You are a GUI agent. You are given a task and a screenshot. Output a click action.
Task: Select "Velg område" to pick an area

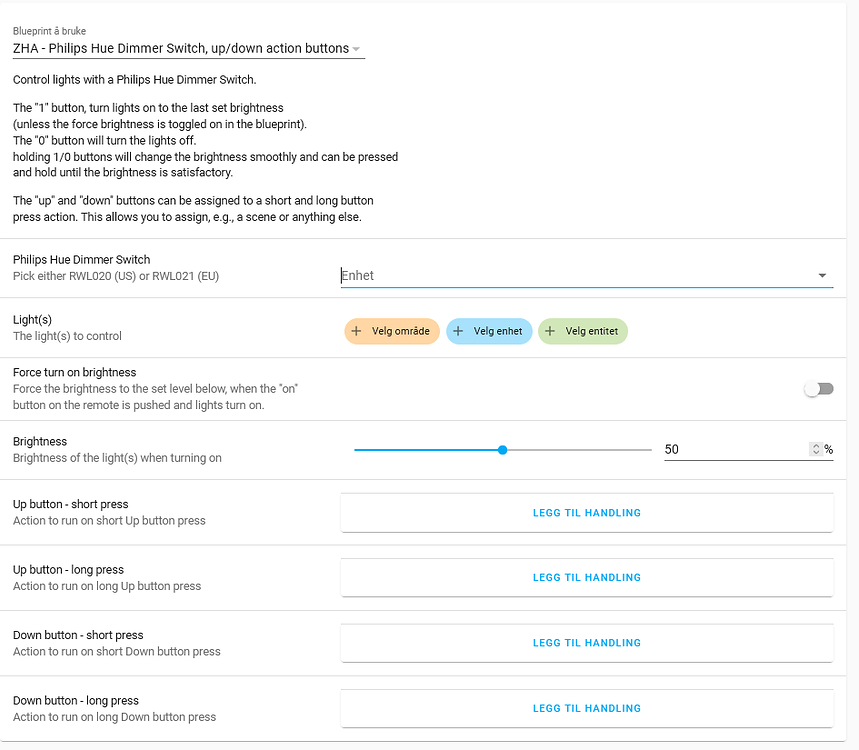click(391, 331)
